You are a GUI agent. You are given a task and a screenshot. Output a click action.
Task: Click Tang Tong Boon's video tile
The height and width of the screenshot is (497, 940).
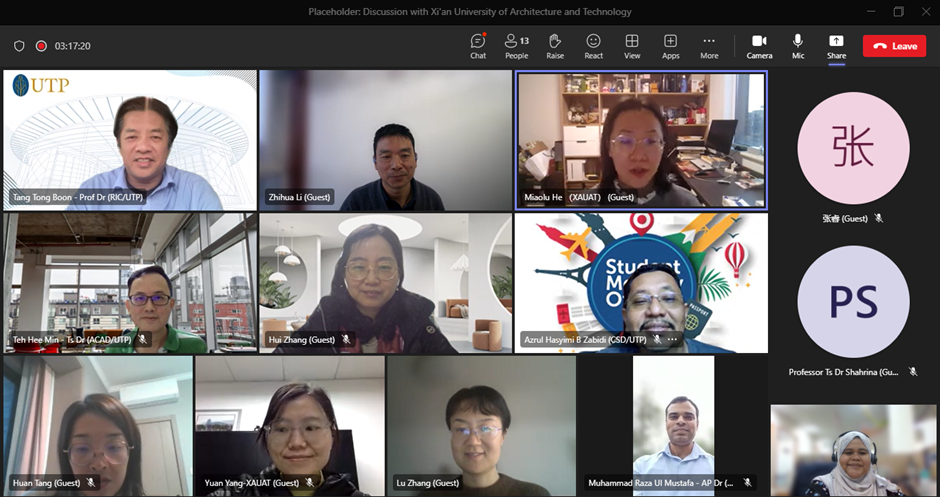point(130,140)
